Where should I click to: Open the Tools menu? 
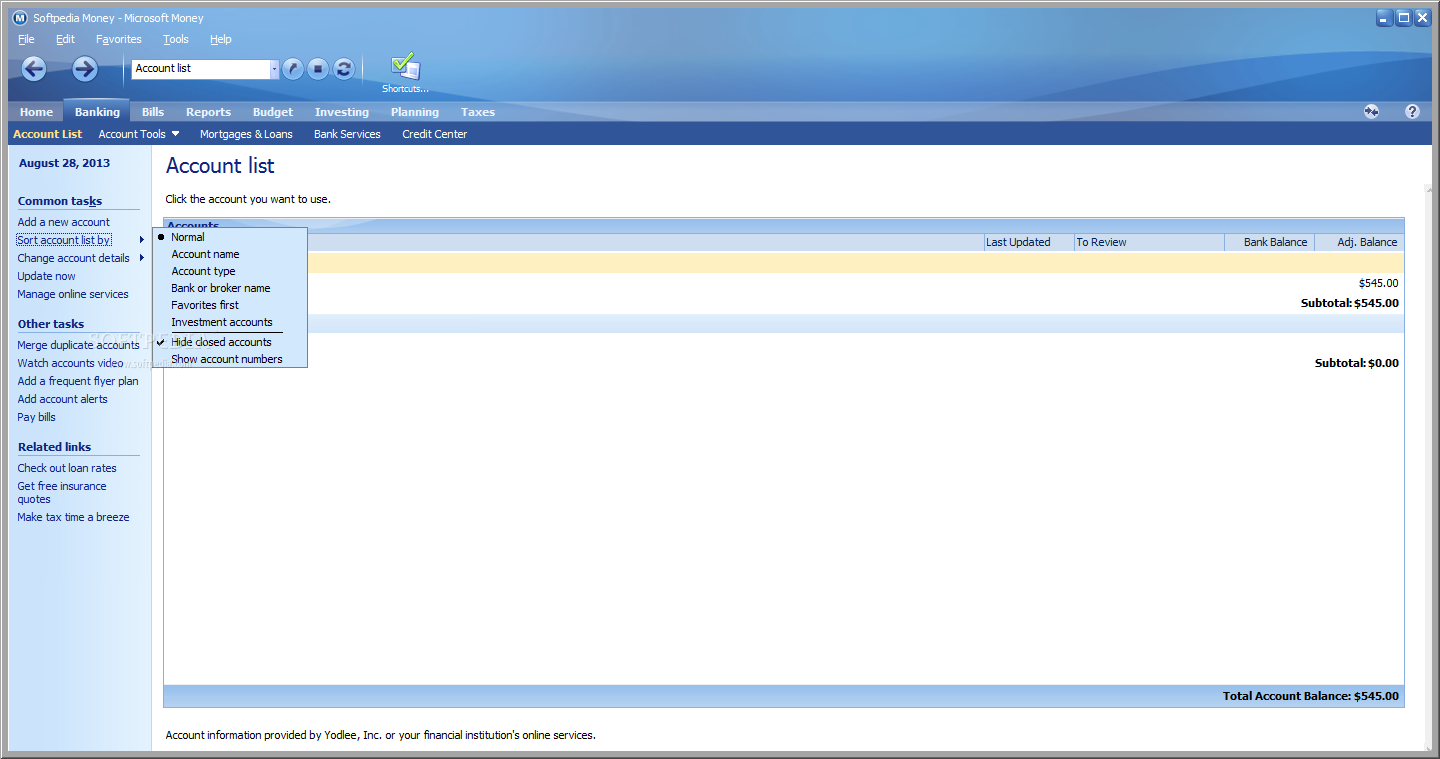coord(176,39)
